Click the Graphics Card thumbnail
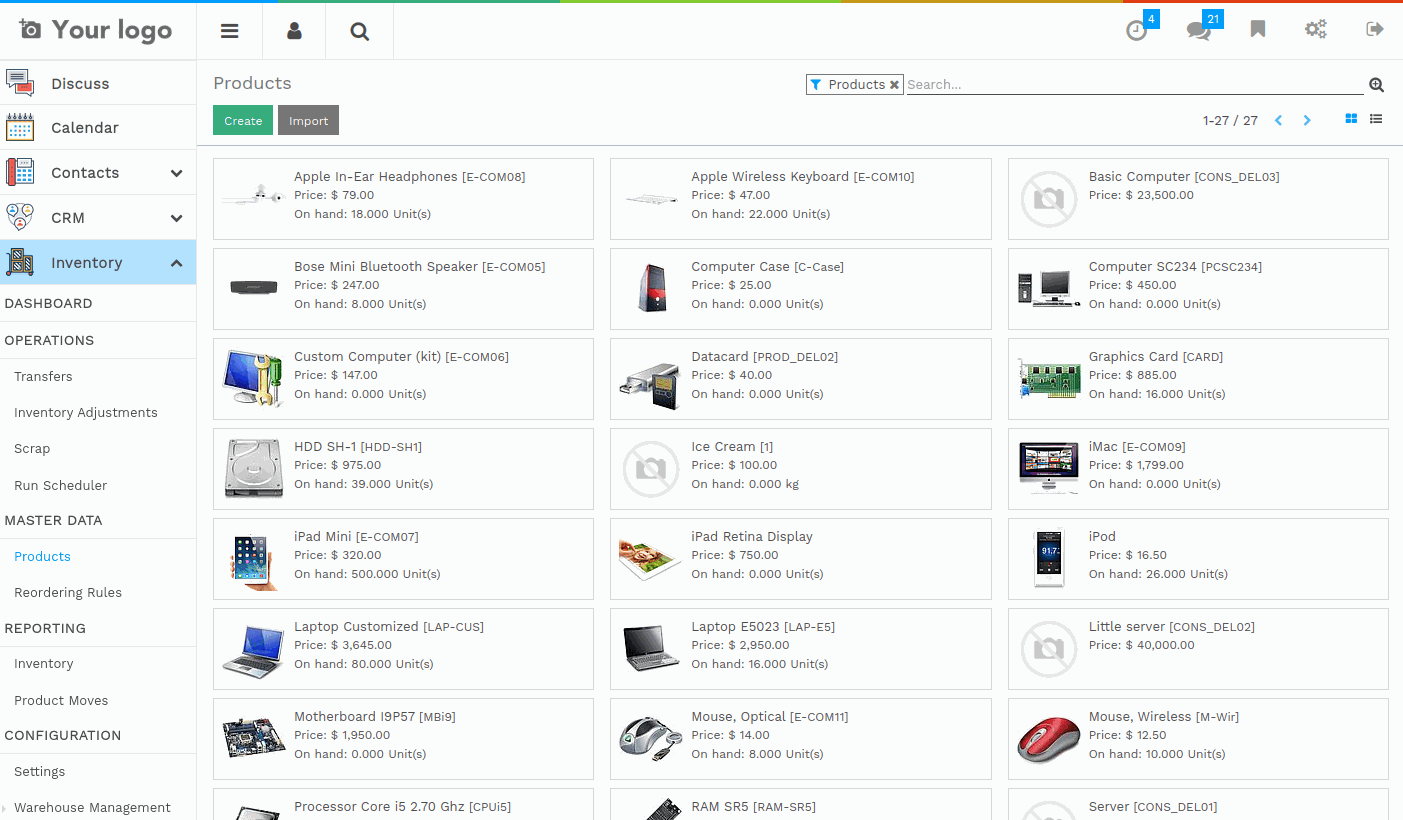The image size is (1403, 820). coord(1049,380)
